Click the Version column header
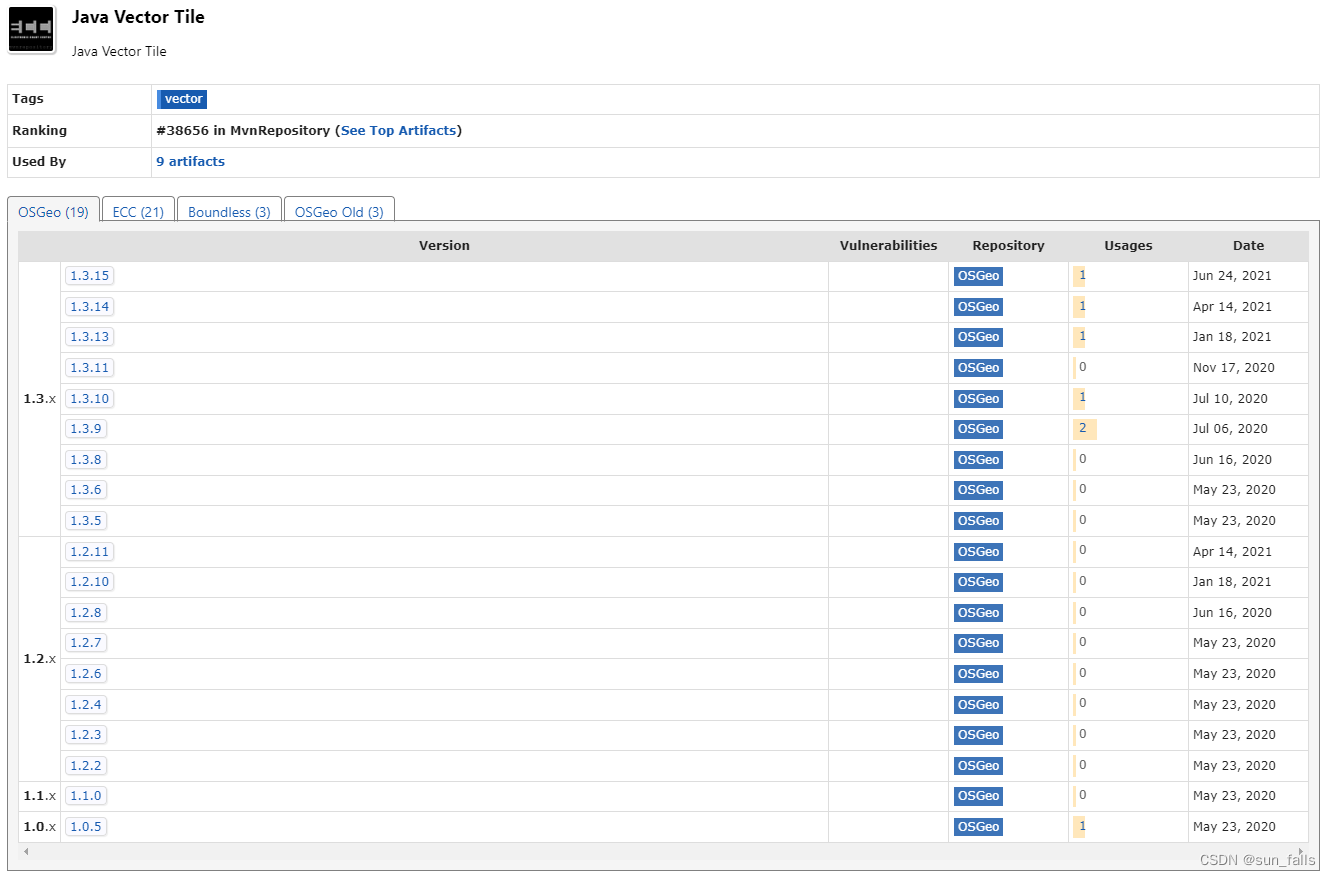Image resolution: width=1331 pixels, height=876 pixels. [x=444, y=245]
